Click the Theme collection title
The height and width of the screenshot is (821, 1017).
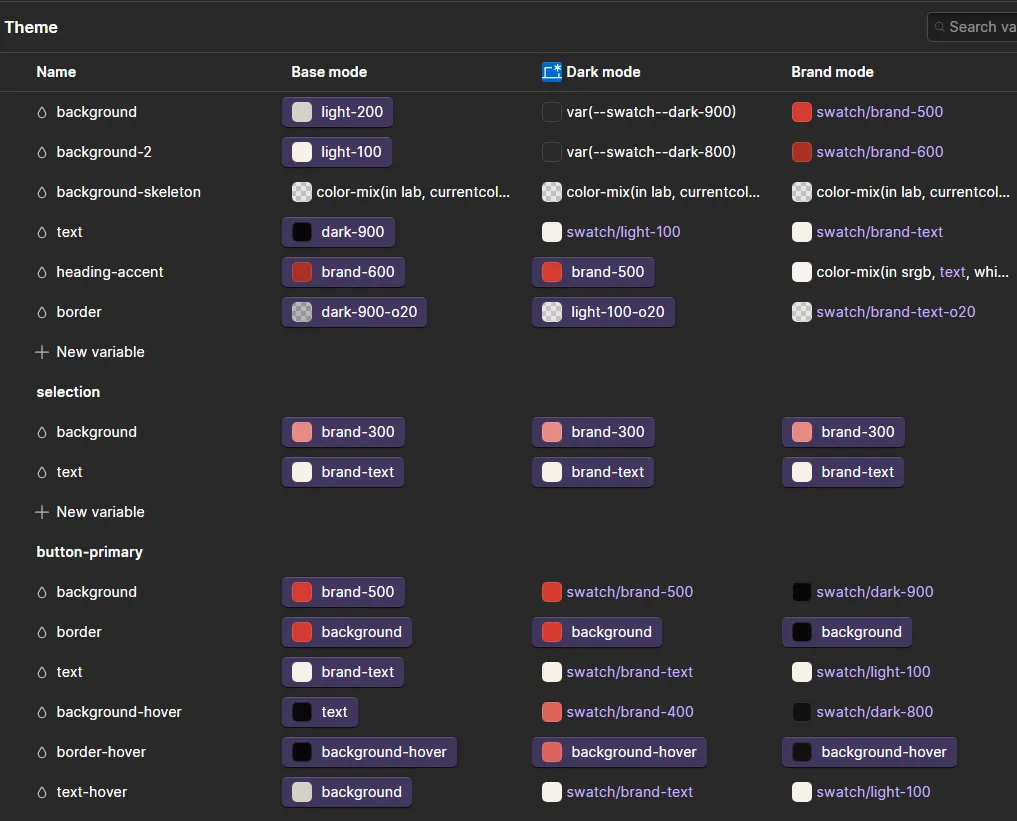click(31, 27)
